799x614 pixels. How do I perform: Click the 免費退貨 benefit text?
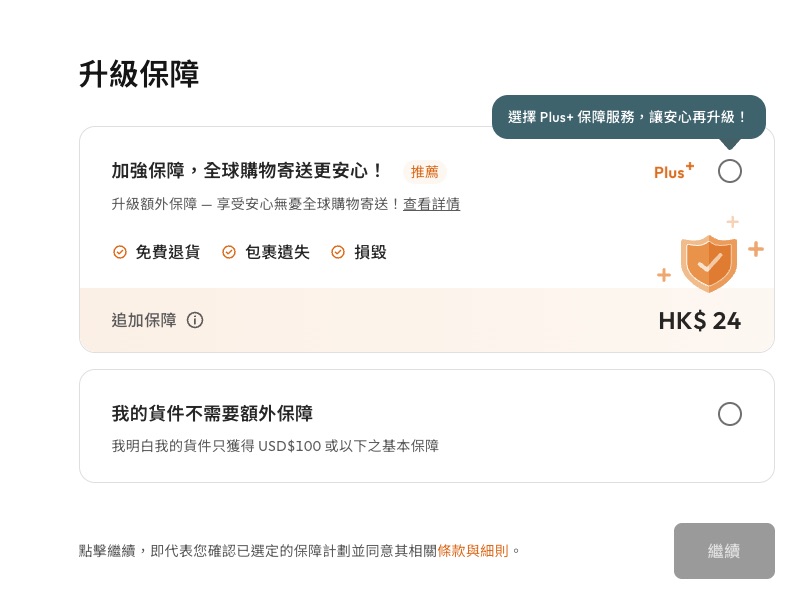(168, 252)
